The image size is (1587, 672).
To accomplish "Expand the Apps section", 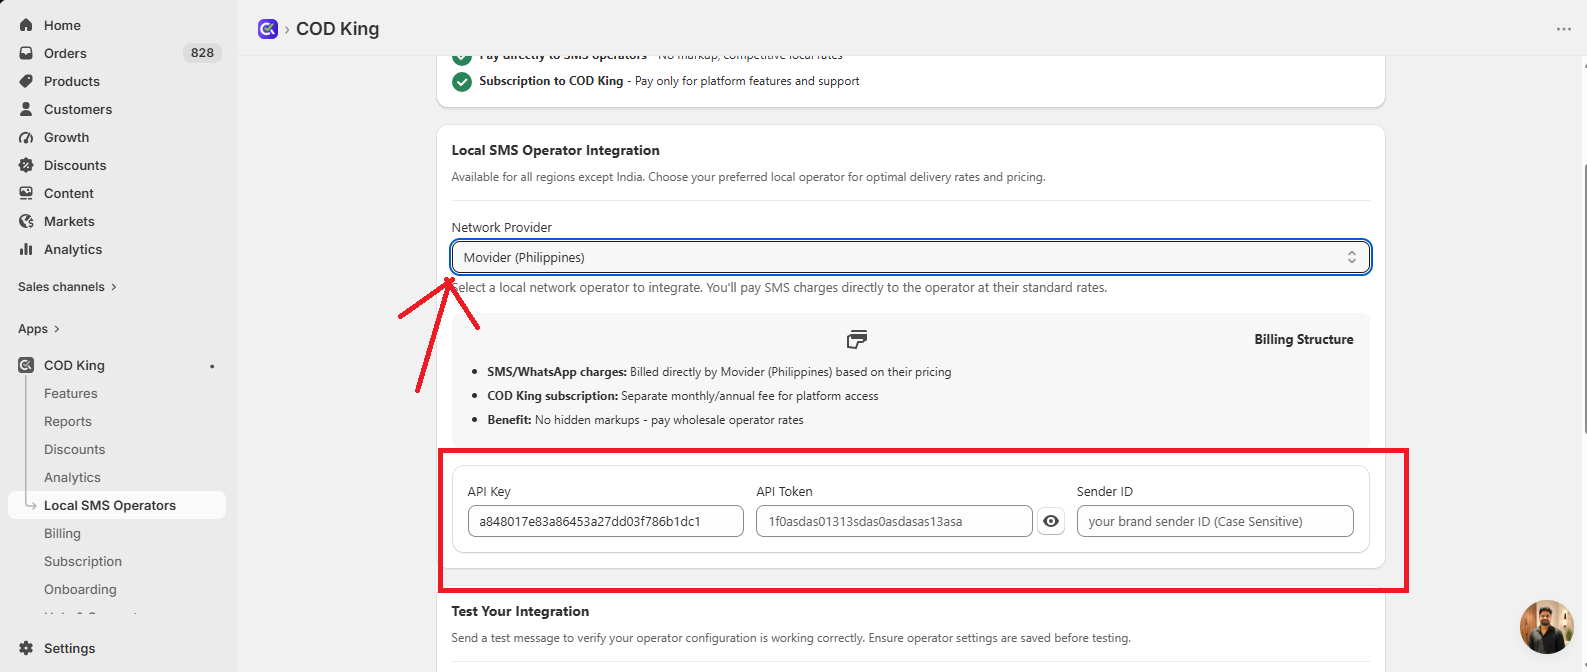I will coord(39,329).
